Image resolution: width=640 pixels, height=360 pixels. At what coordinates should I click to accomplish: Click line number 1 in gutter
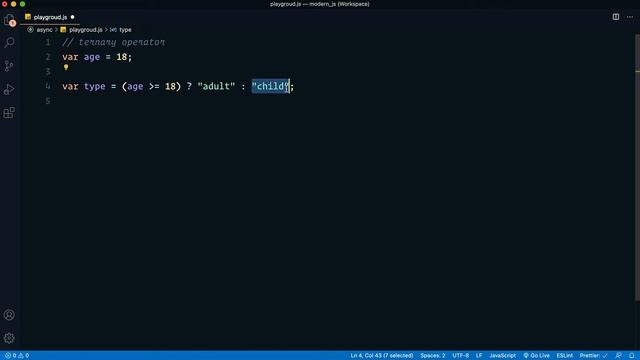click(48, 42)
